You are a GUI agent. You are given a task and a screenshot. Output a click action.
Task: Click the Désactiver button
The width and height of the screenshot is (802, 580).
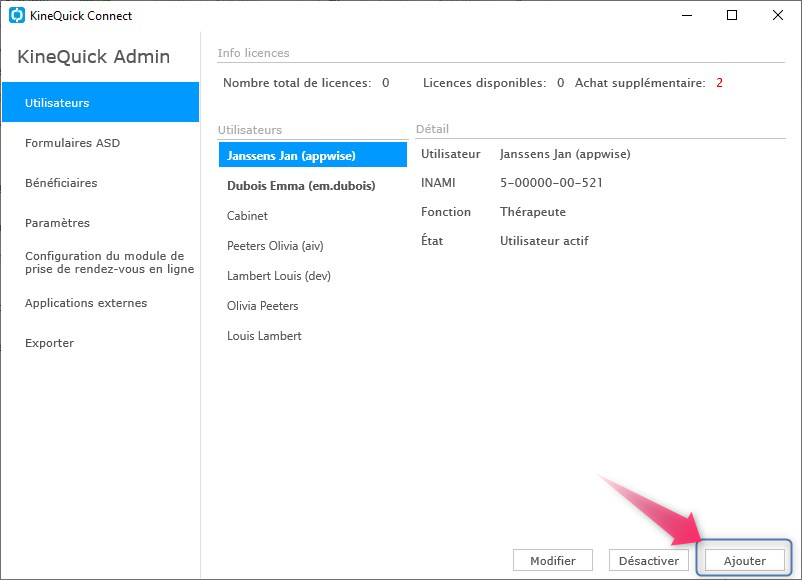[x=649, y=561]
